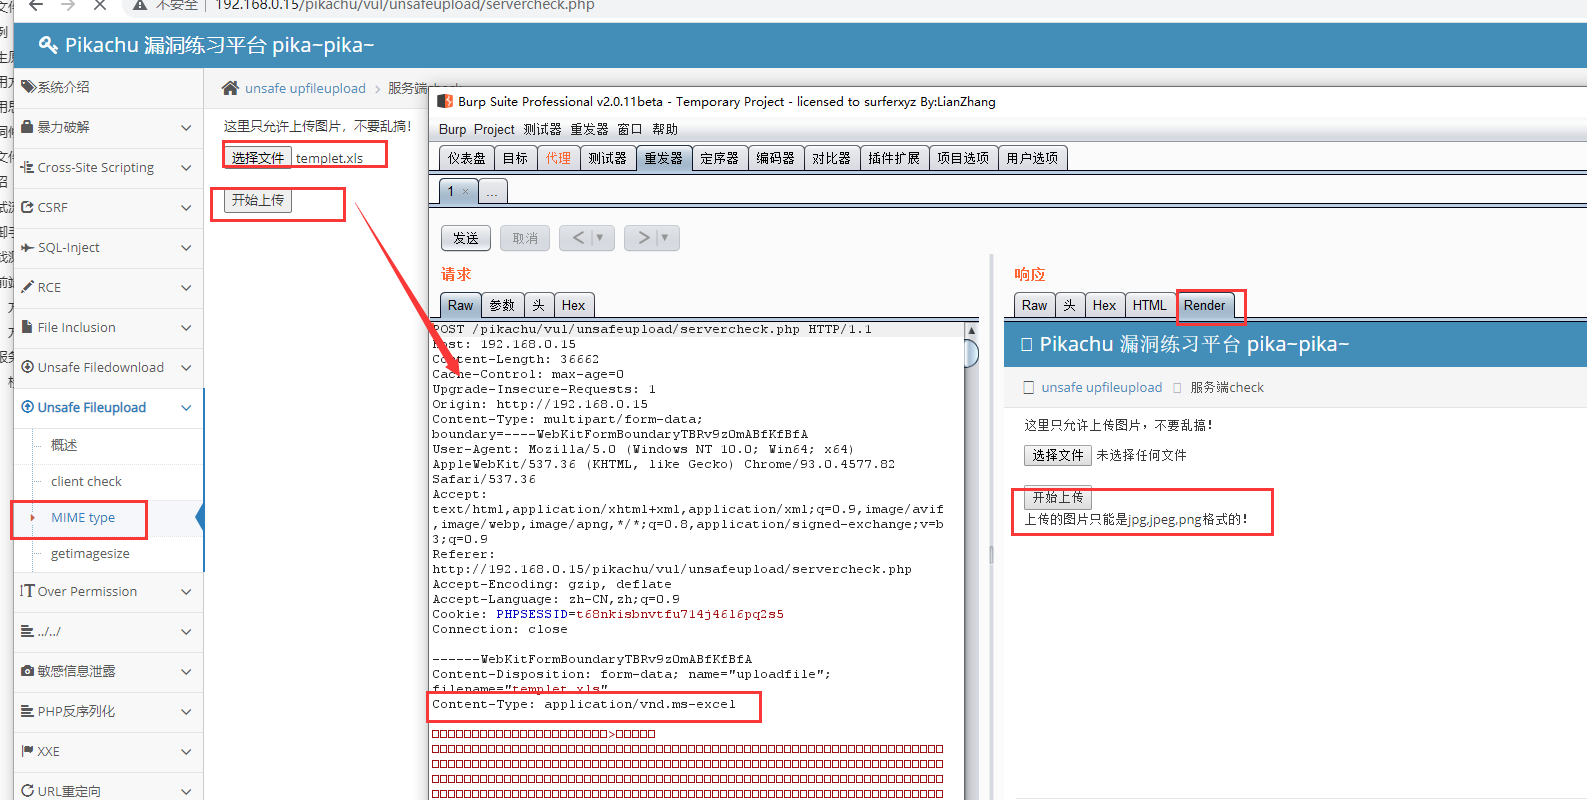Click the request pane vertical scrollbar
The image size is (1587, 800).
pyautogui.click(x=971, y=353)
